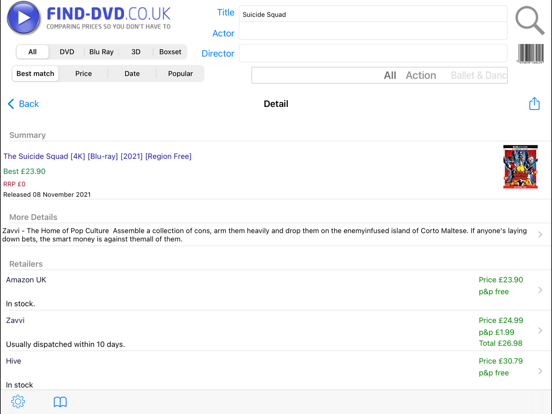Select Zavvi retailer name
The width and height of the screenshot is (552, 414).
(x=15, y=320)
